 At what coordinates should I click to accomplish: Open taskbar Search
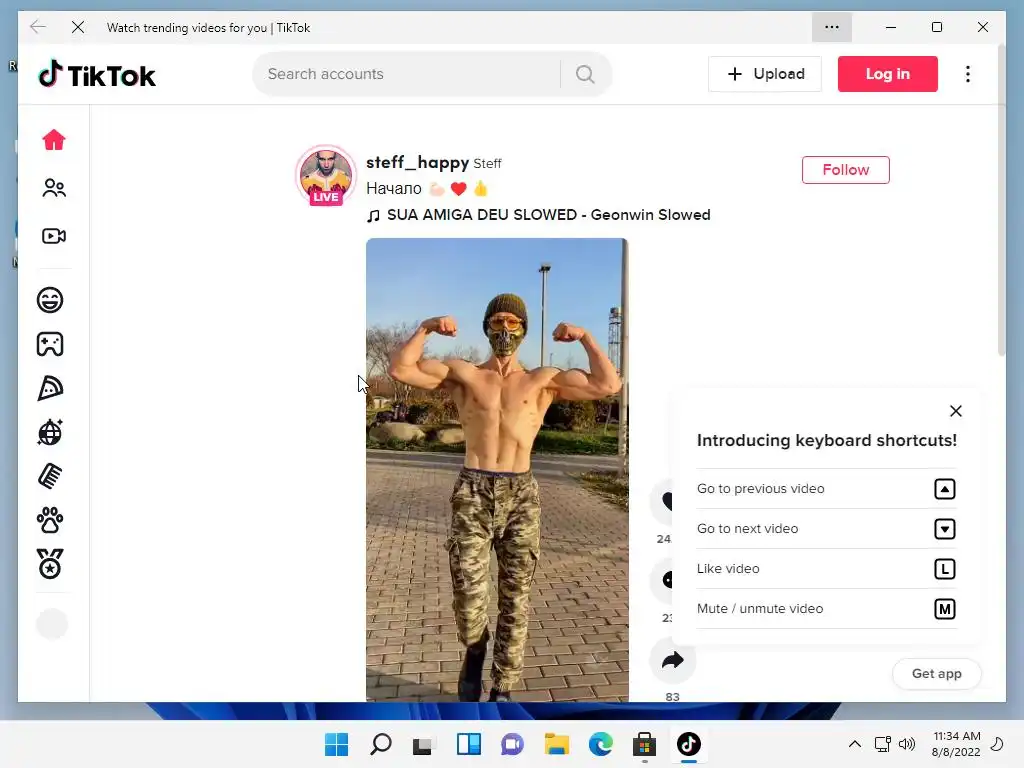381,744
